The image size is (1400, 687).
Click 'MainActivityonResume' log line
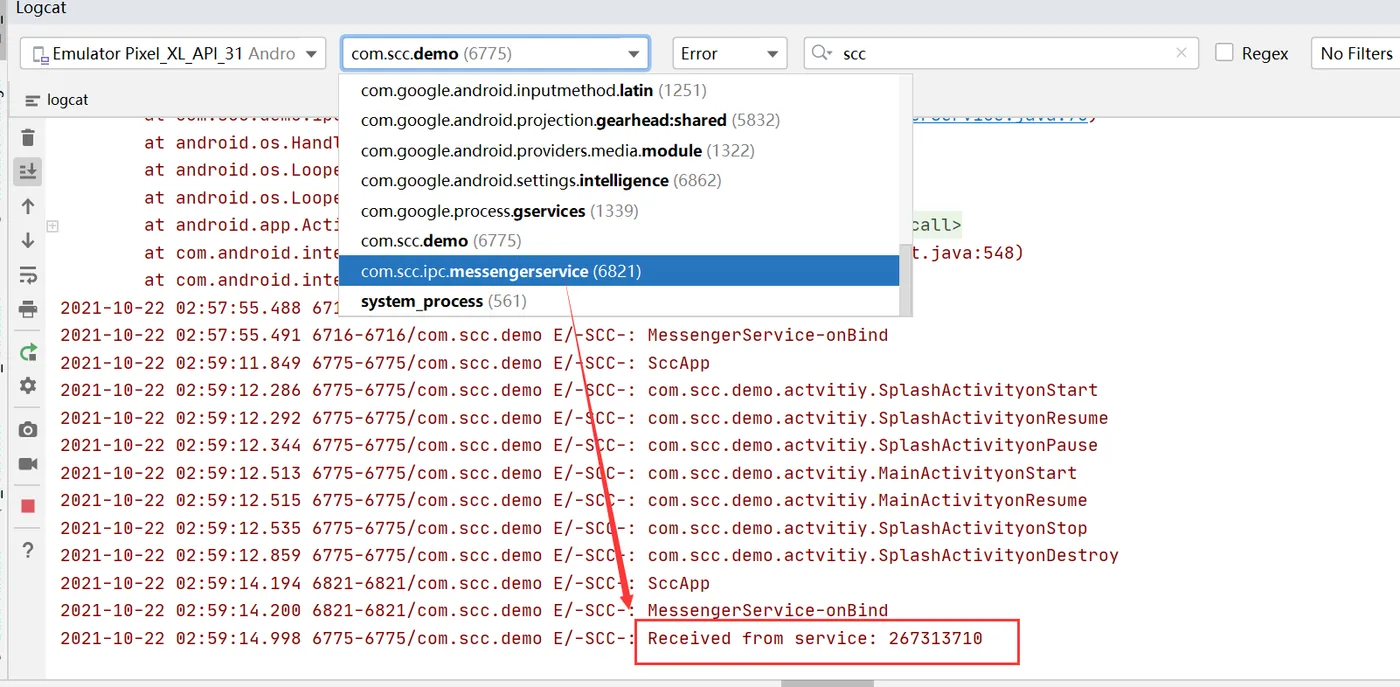coord(574,500)
